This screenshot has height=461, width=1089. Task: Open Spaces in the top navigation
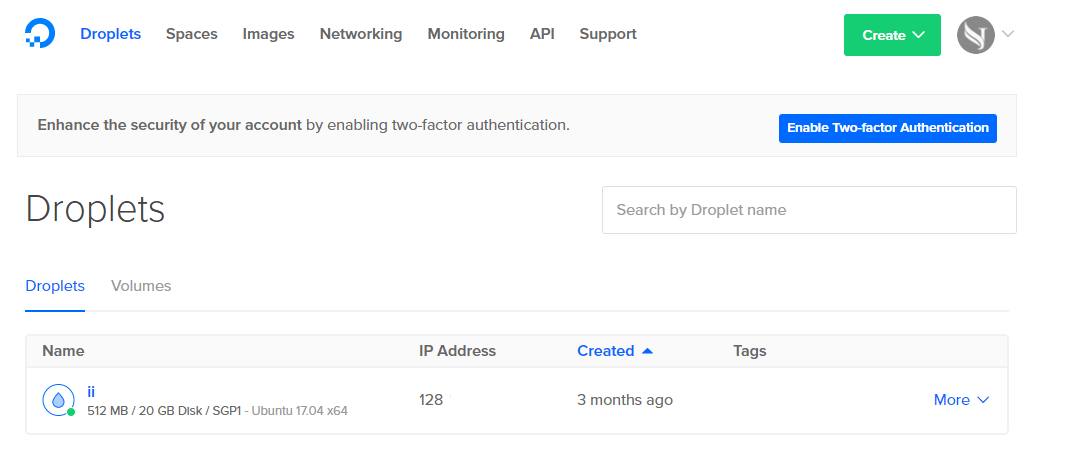(192, 34)
